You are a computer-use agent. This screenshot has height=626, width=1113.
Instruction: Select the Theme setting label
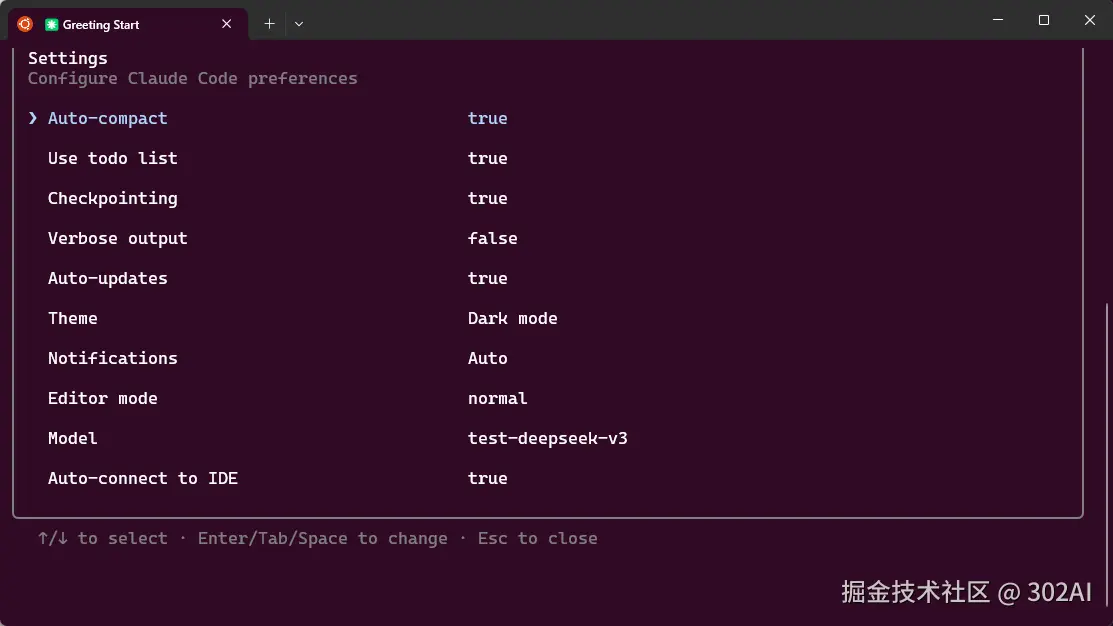(x=73, y=319)
